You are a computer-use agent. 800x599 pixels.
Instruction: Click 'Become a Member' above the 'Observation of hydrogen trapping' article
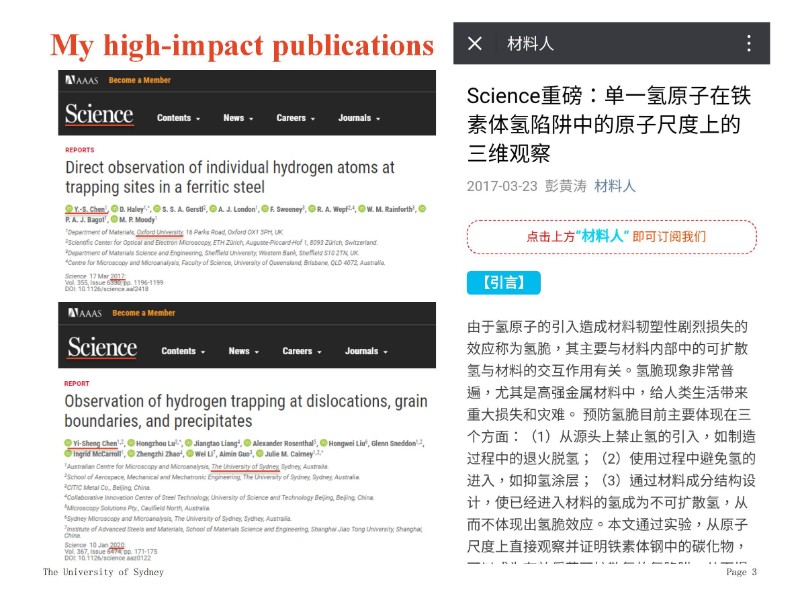144,313
